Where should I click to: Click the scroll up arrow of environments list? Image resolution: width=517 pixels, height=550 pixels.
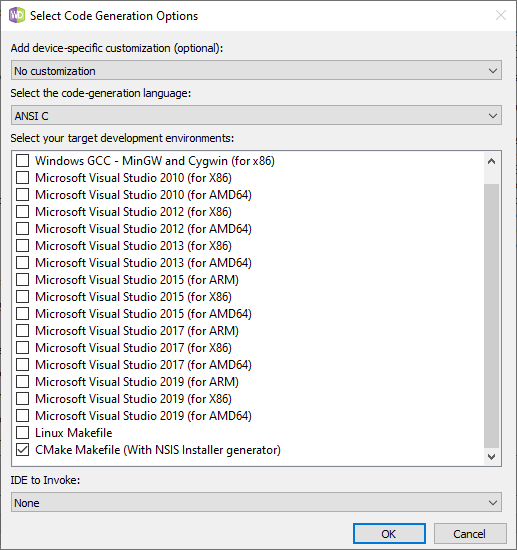click(491, 161)
